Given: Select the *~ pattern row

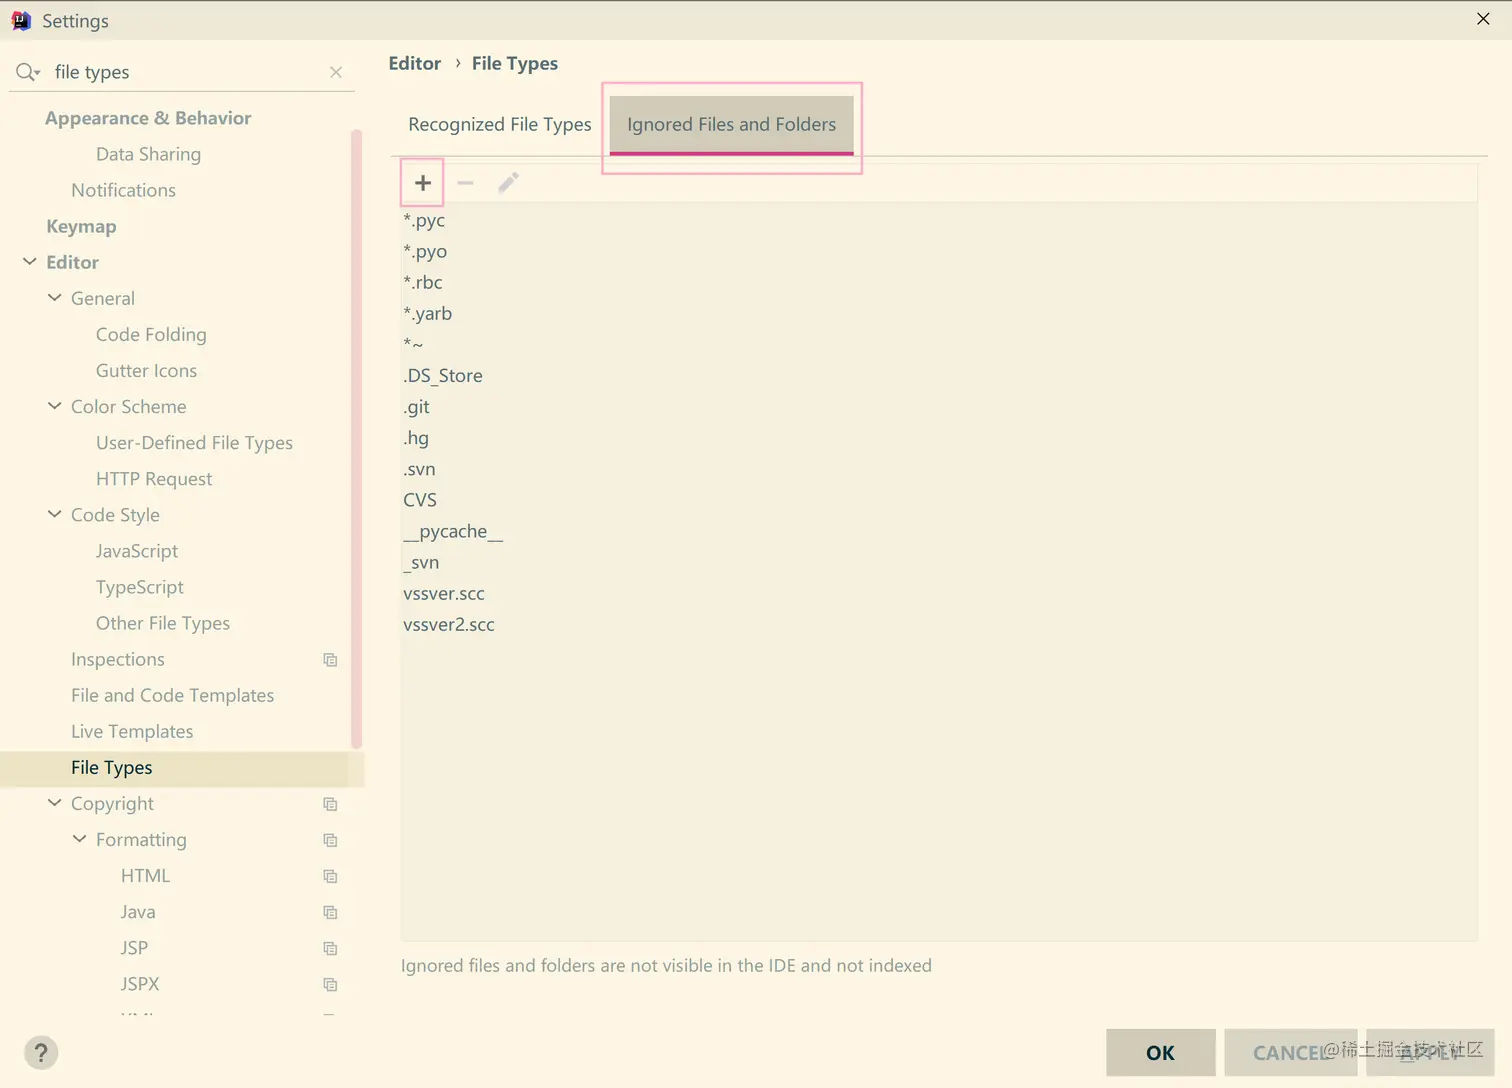Looking at the screenshot, I should [939, 344].
